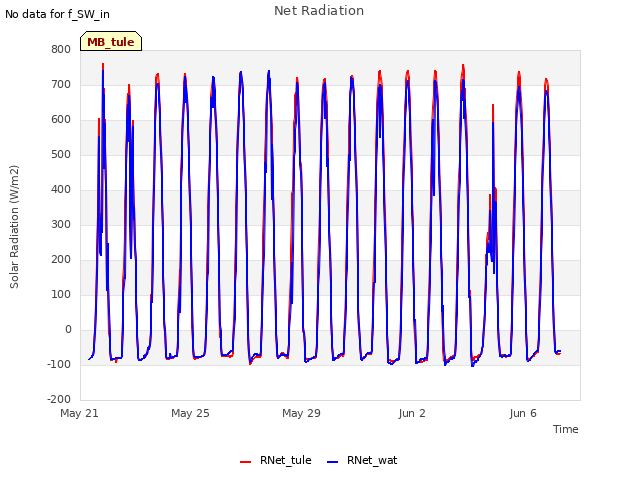Image resolution: width=640 pixels, height=480 pixels.
Task: Click the 500 y-axis tick label
Action: point(61,154)
